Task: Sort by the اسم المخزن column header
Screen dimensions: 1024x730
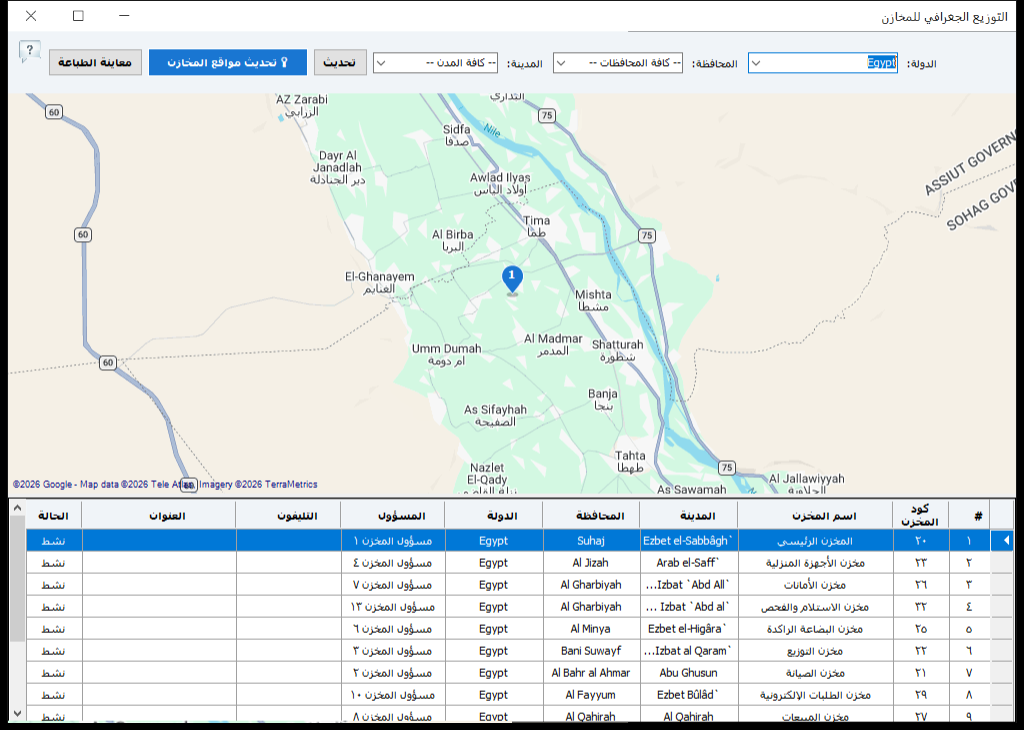Action: [816, 515]
